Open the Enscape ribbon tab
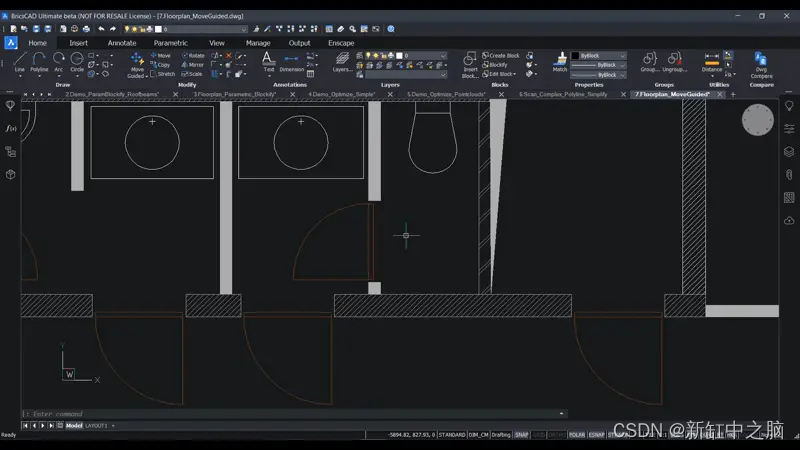Viewport: 800px width, 450px height. [341, 43]
